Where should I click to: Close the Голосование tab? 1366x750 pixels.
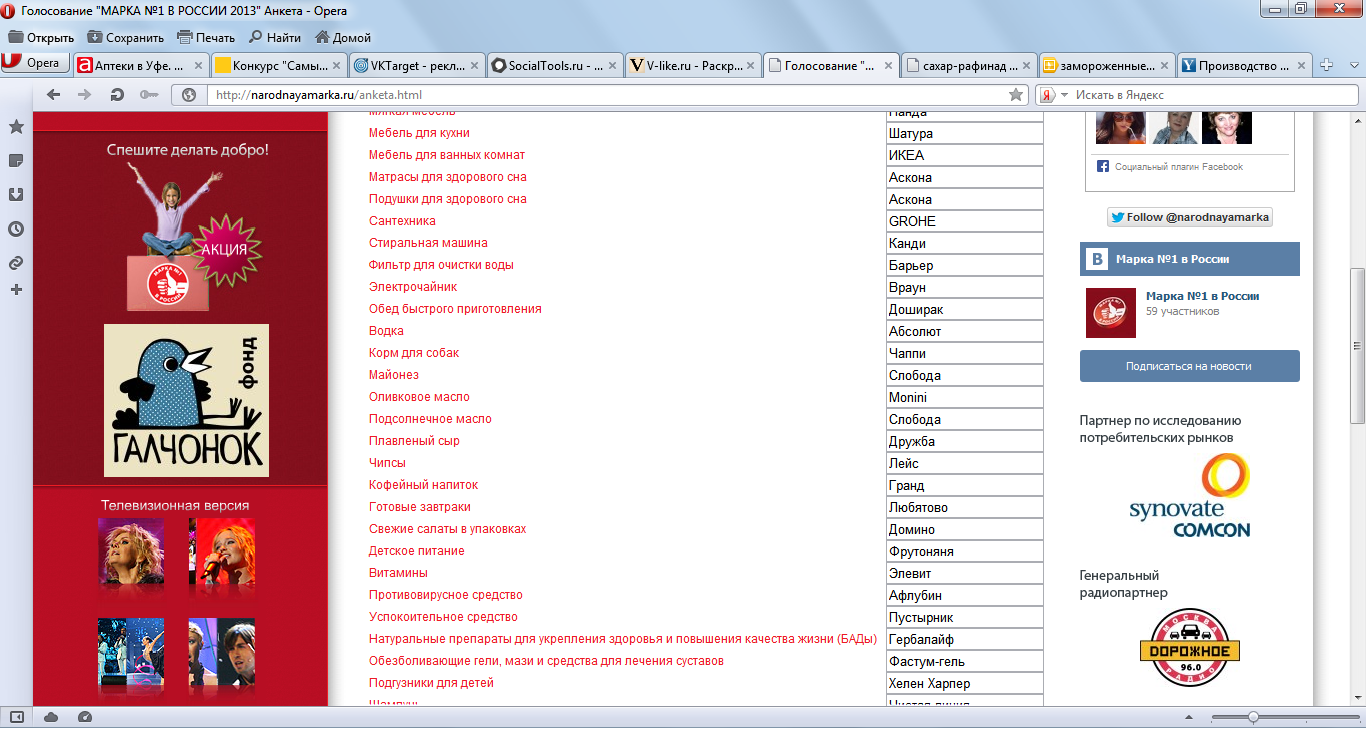888,66
